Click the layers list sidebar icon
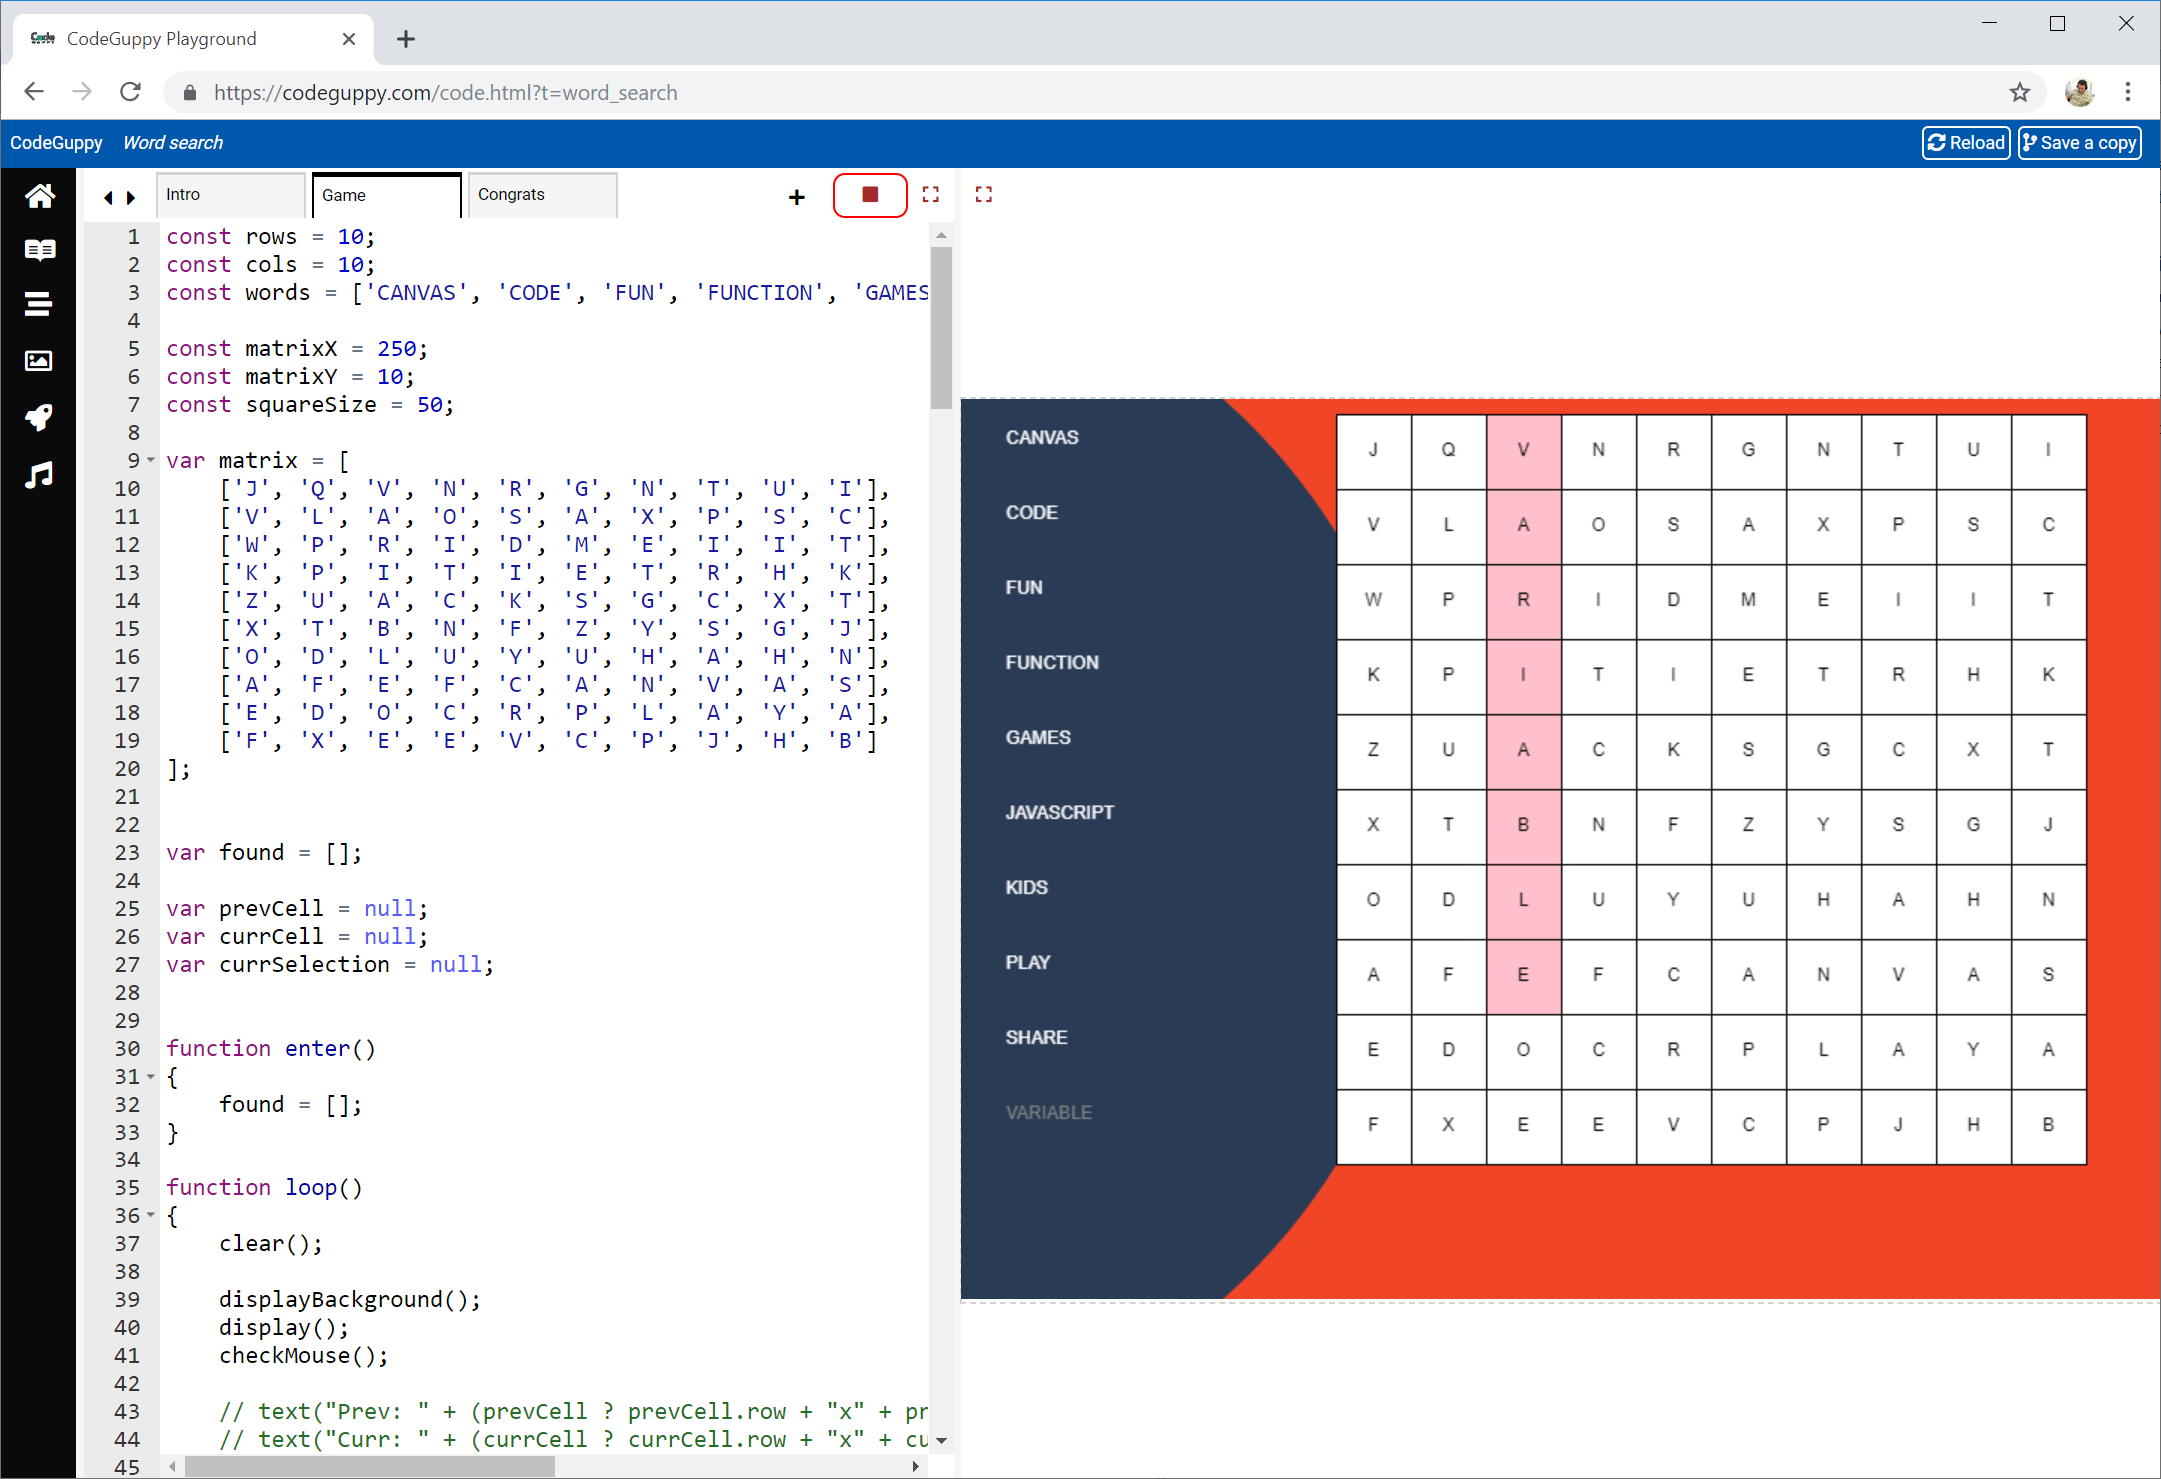 coord(39,305)
